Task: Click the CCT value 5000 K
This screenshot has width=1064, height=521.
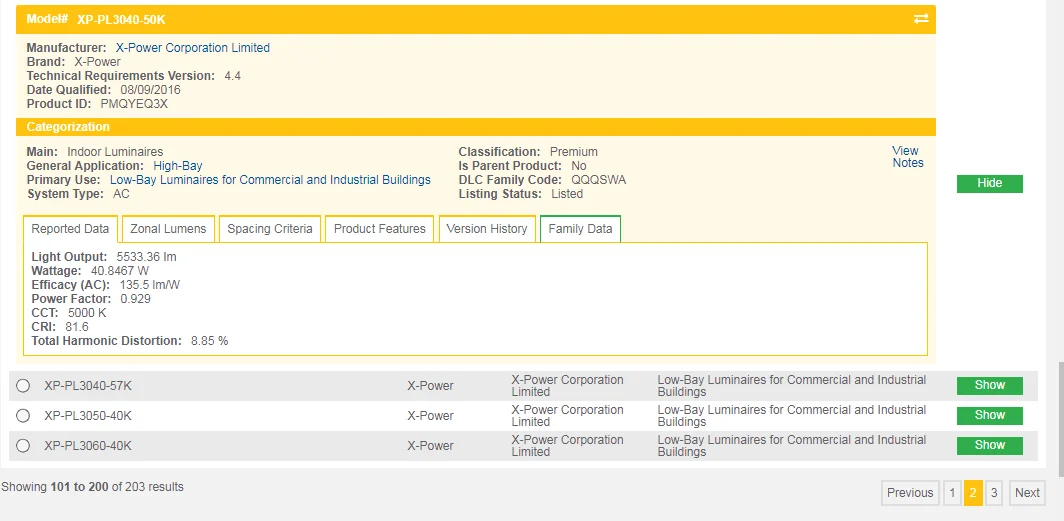Action: [x=87, y=313]
